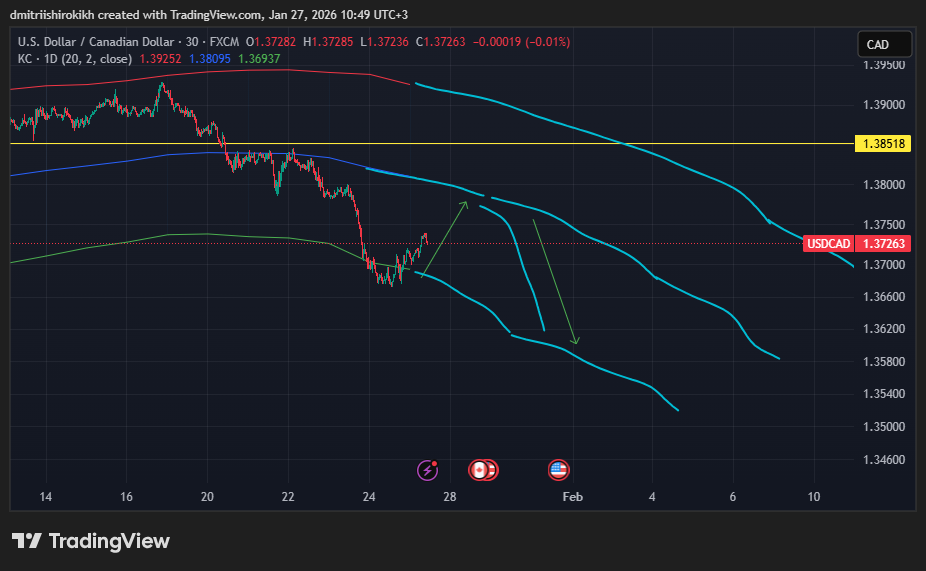This screenshot has height=571, width=926.
Task: Click the Canadian flag economic event icon
Action: click(479, 470)
